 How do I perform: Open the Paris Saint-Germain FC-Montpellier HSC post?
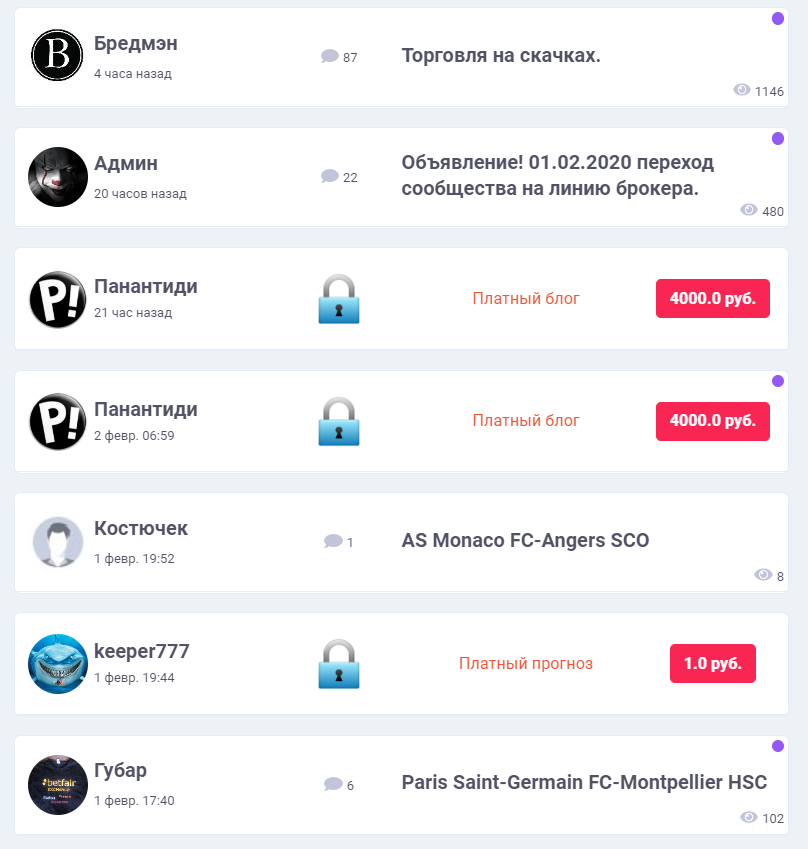(x=584, y=782)
